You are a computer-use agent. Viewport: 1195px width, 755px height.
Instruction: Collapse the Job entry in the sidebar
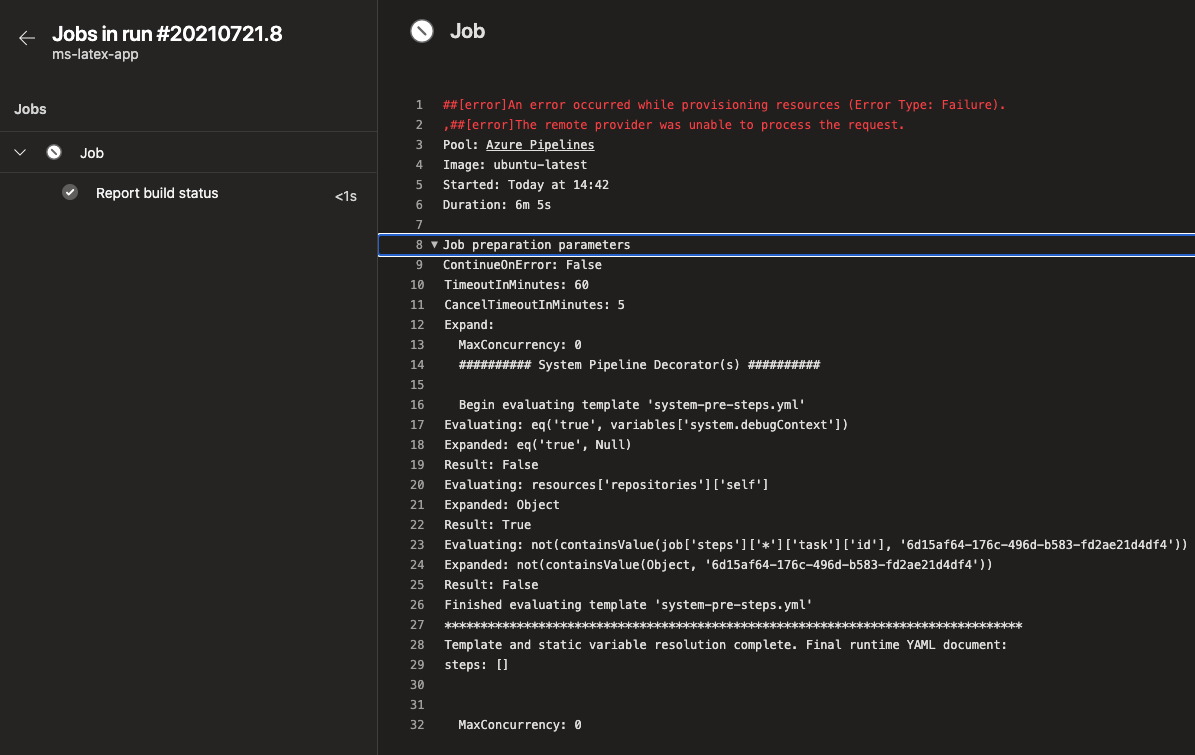tap(20, 152)
